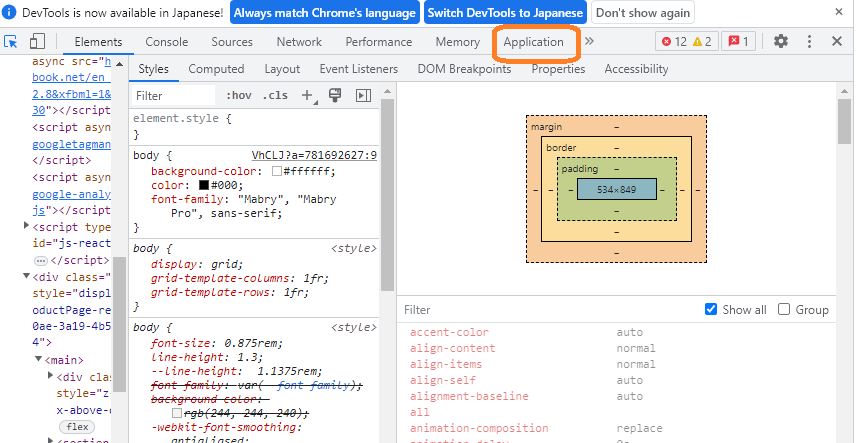Image resolution: width=856 pixels, height=443 pixels.
Task: Click the display: grid declaration
Action: coord(197,264)
